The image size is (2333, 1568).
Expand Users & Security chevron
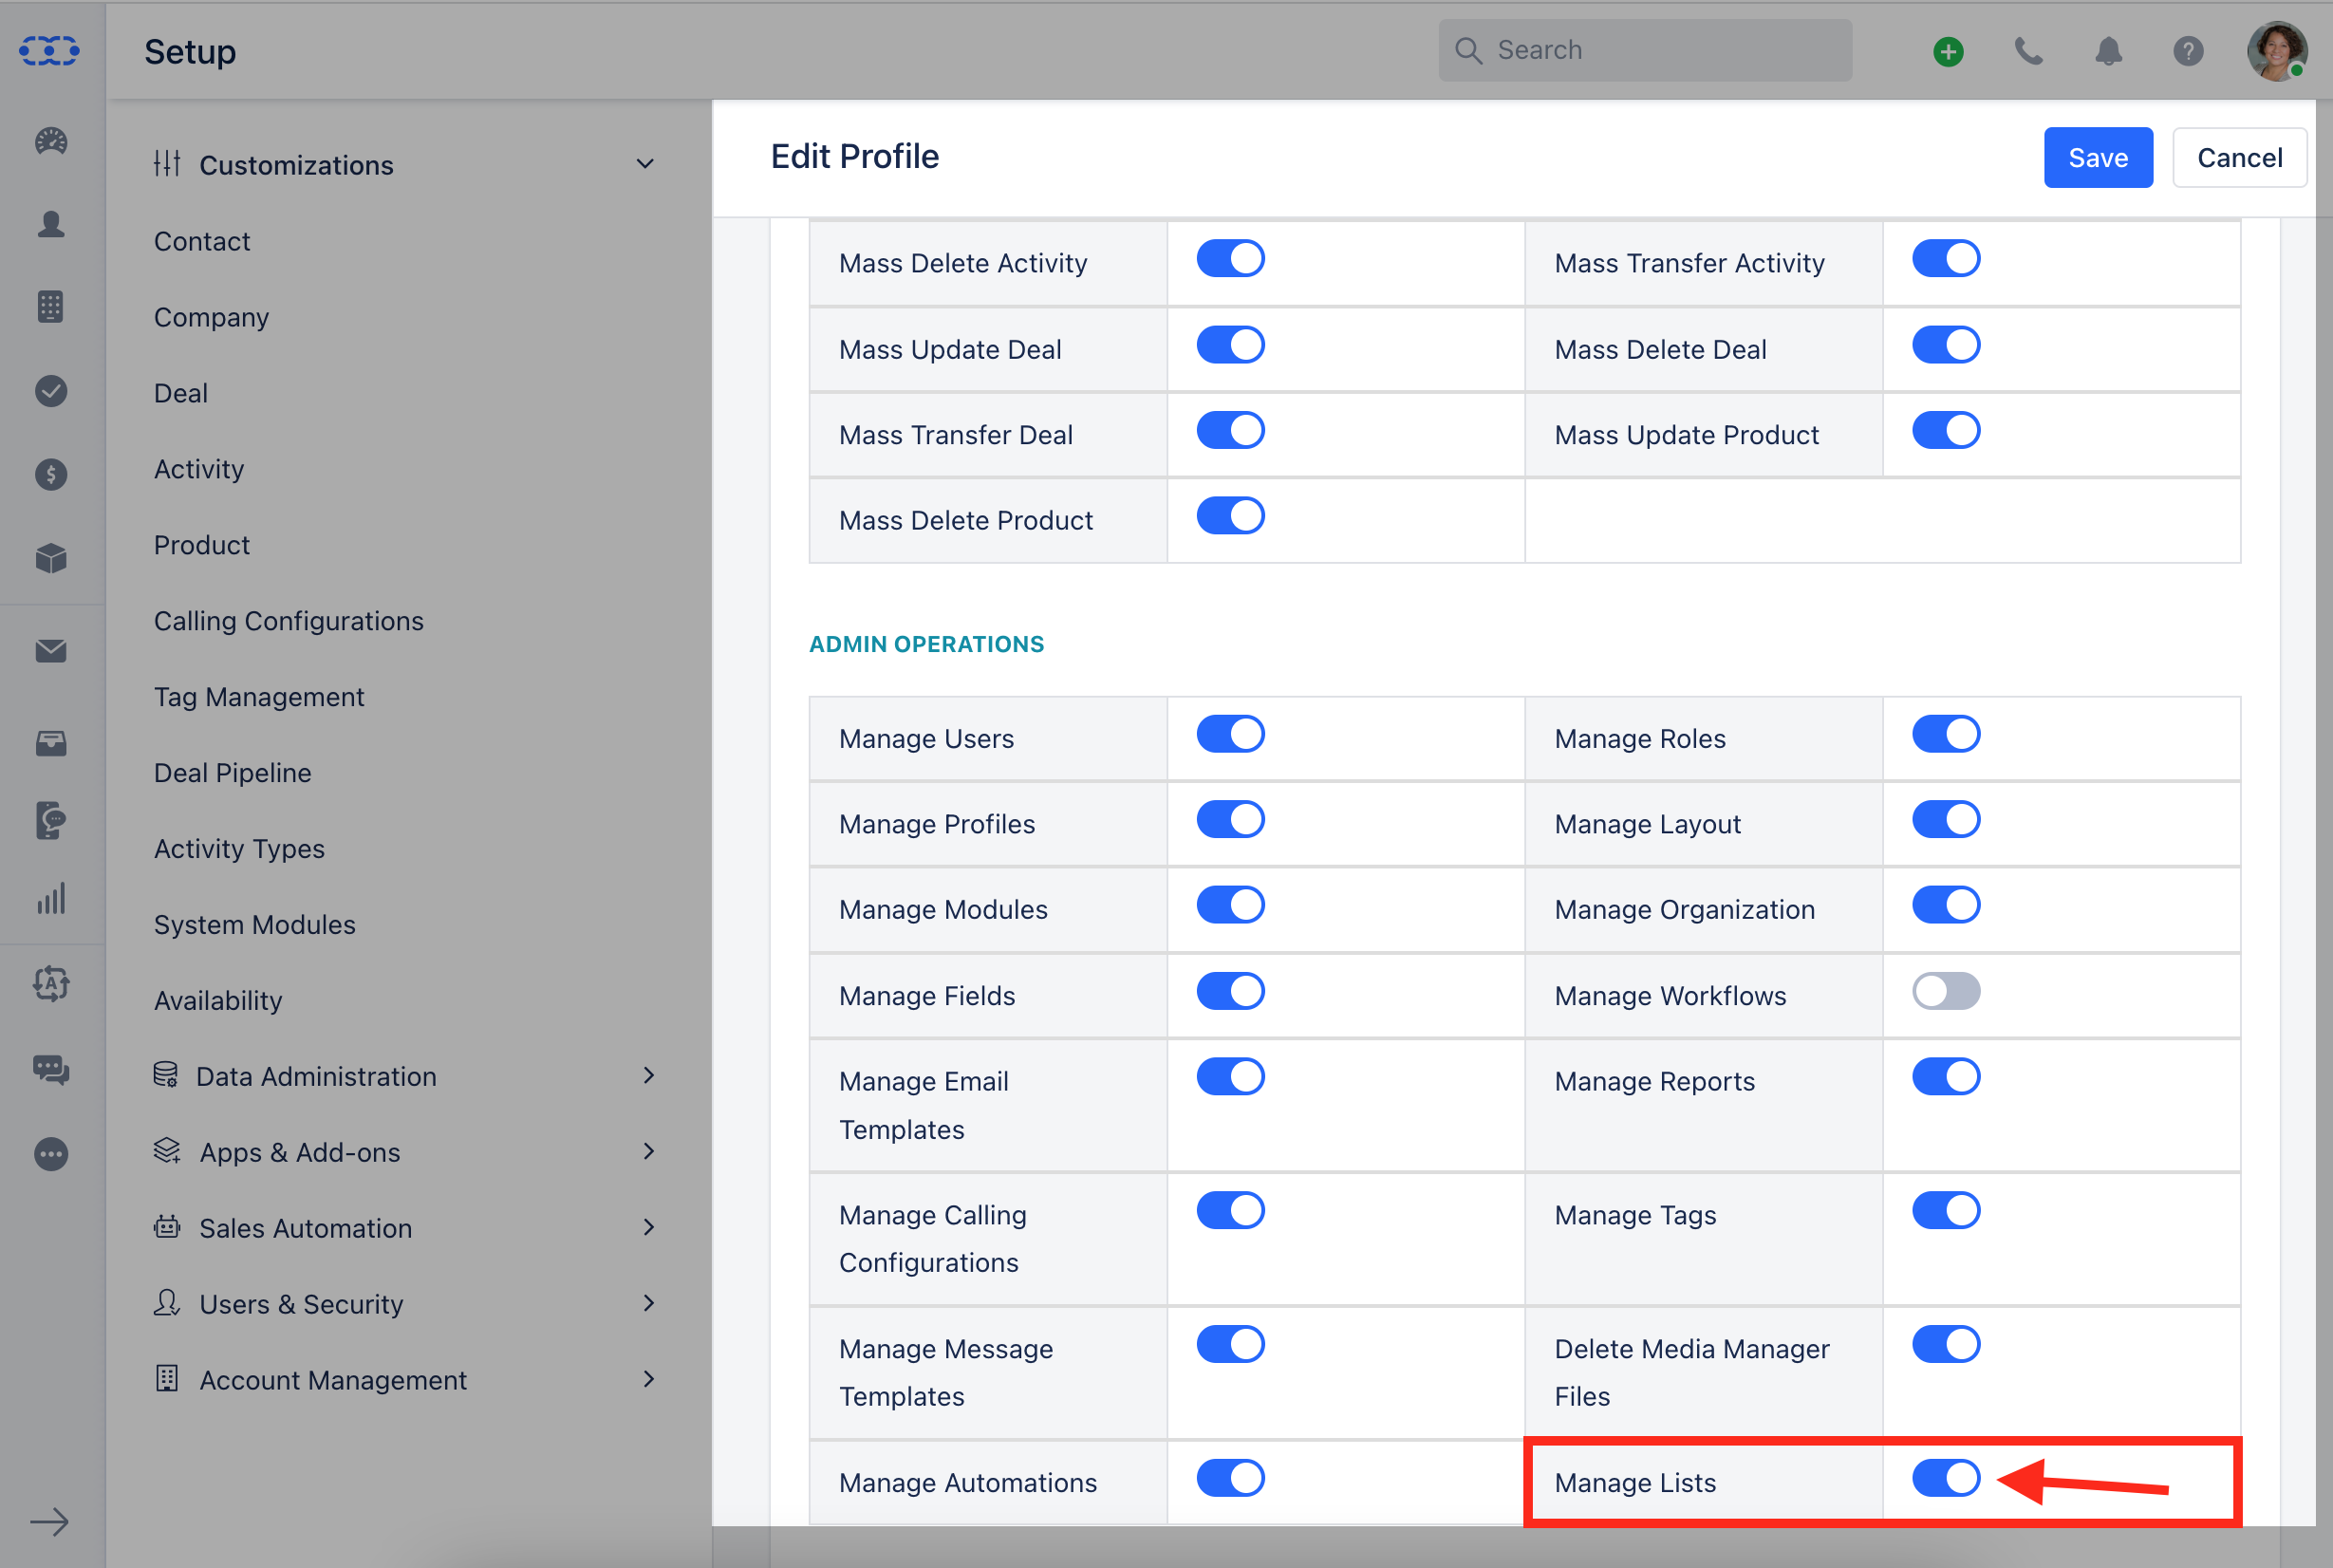click(649, 1303)
